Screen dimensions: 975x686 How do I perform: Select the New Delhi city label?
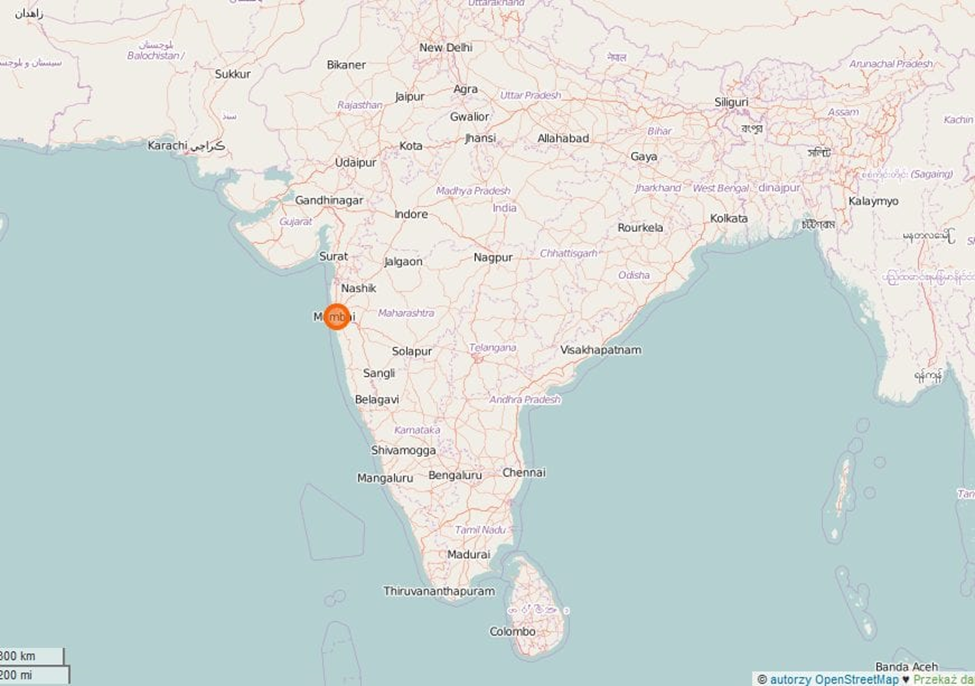tap(446, 47)
